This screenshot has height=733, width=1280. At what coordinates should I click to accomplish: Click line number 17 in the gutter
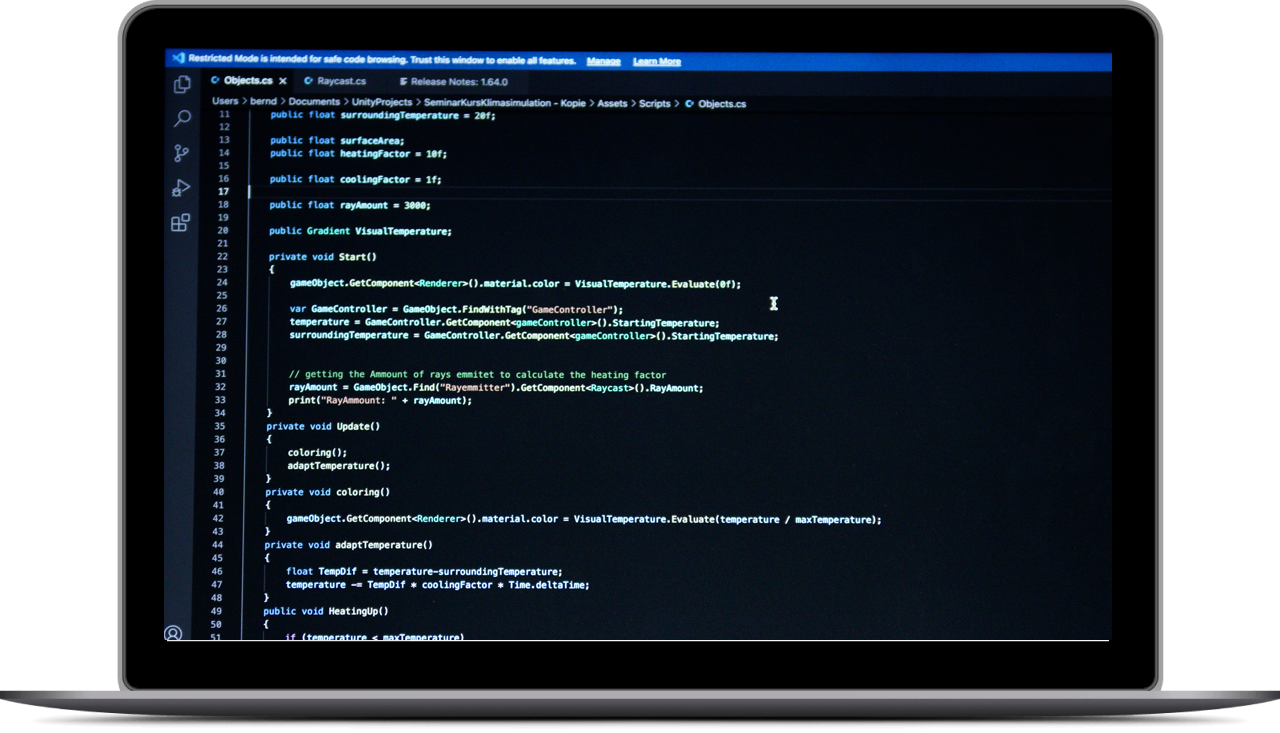(223, 191)
